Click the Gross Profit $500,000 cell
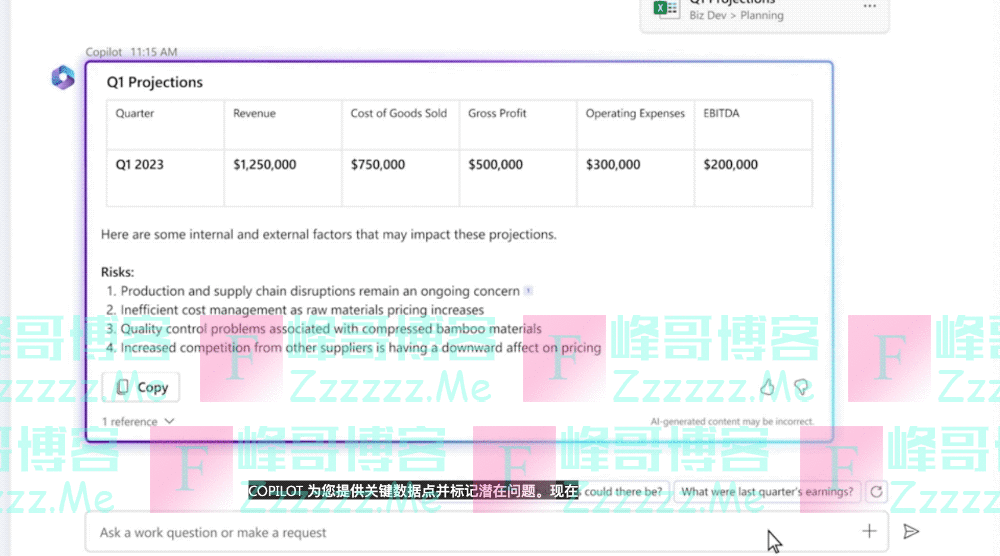Image resolution: width=1000 pixels, height=556 pixels. pos(495,164)
